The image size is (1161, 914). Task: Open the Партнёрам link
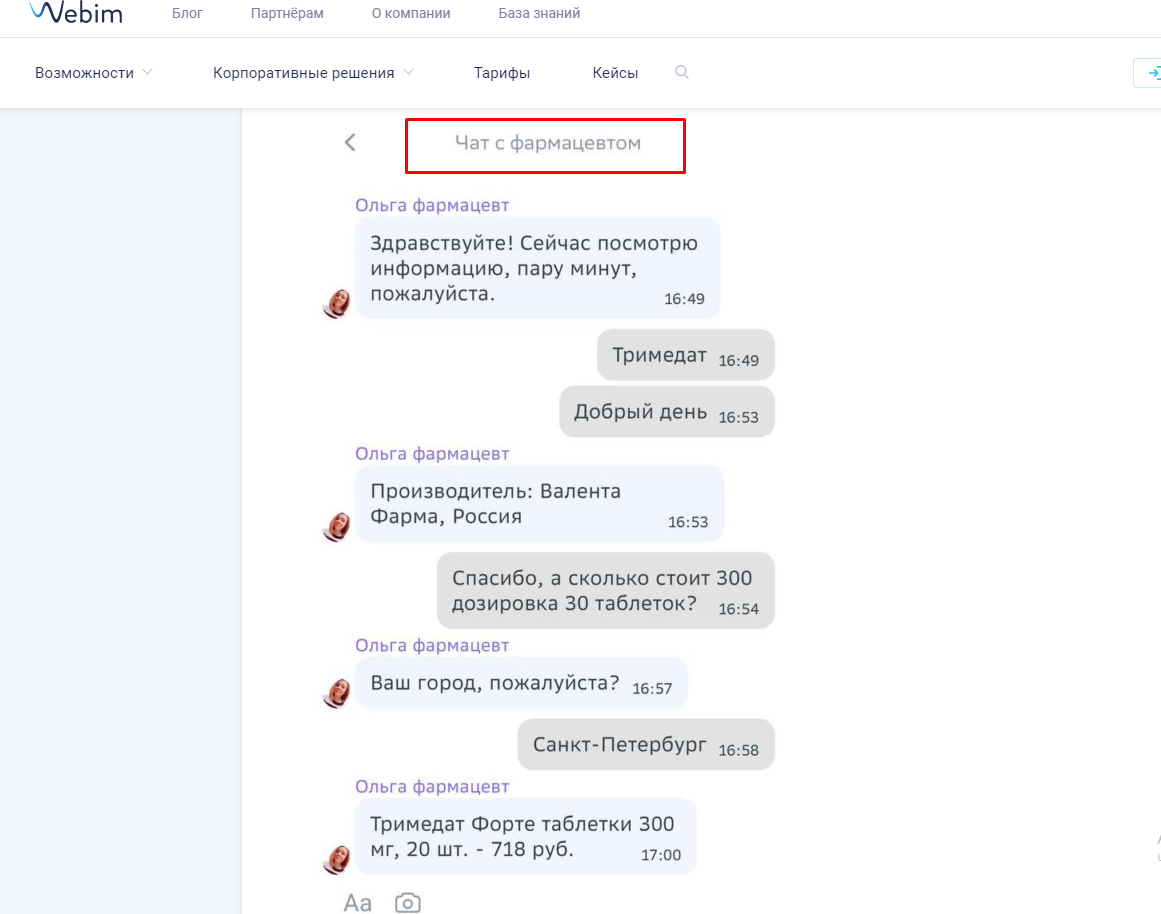coord(287,13)
